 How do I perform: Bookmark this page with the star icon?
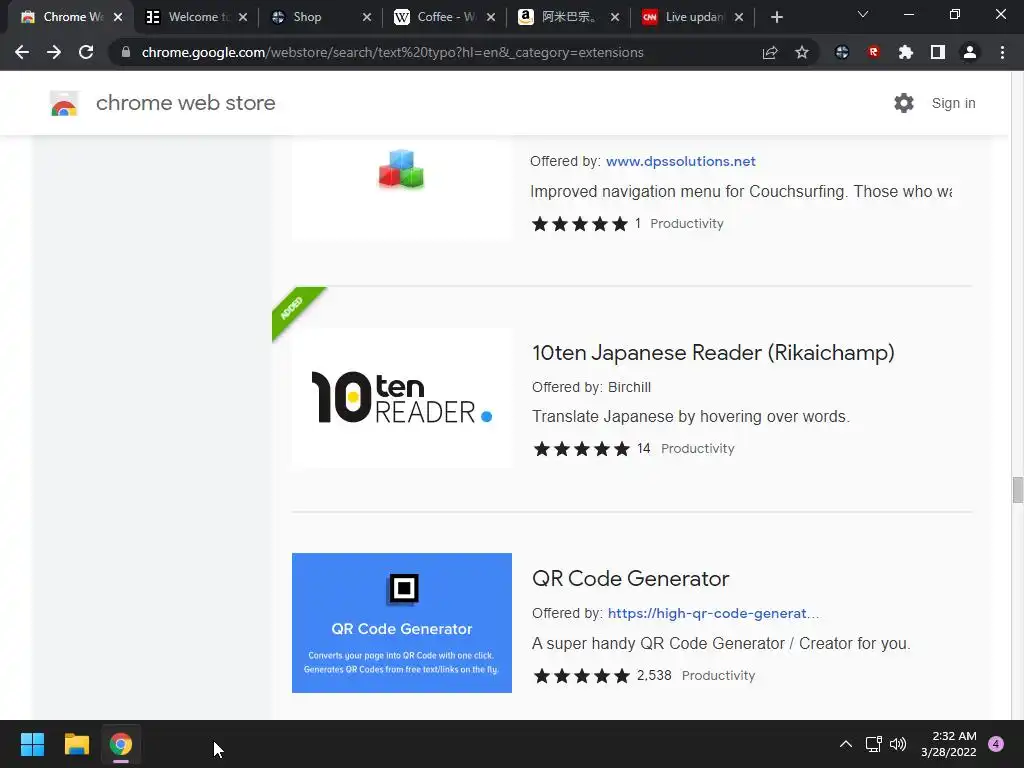click(802, 52)
